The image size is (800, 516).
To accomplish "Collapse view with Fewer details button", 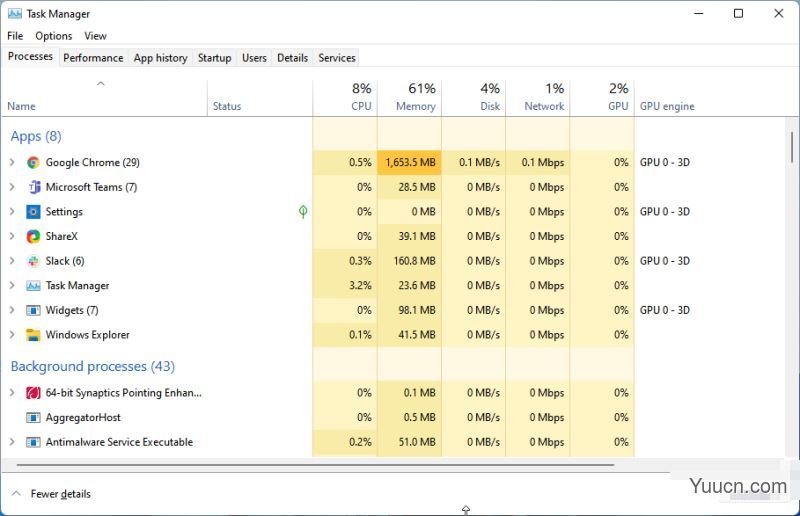I will [x=51, y=494].
